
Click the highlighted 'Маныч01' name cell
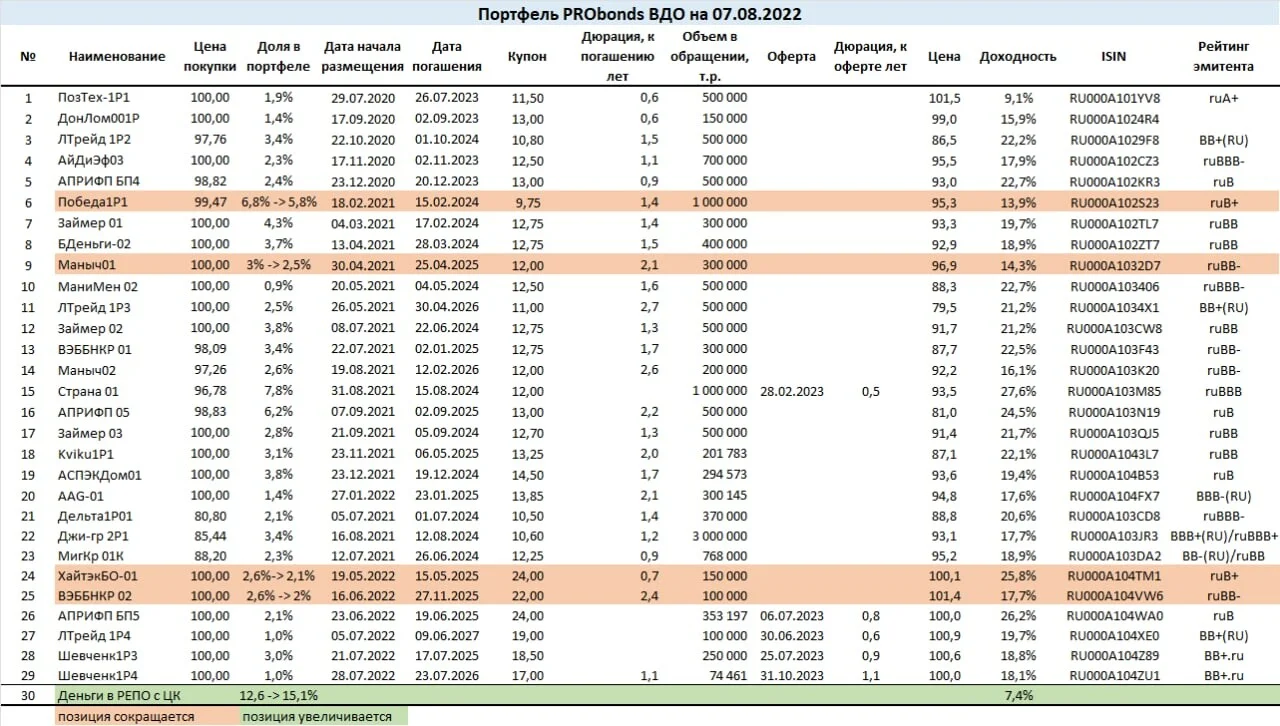coord(85,267)
